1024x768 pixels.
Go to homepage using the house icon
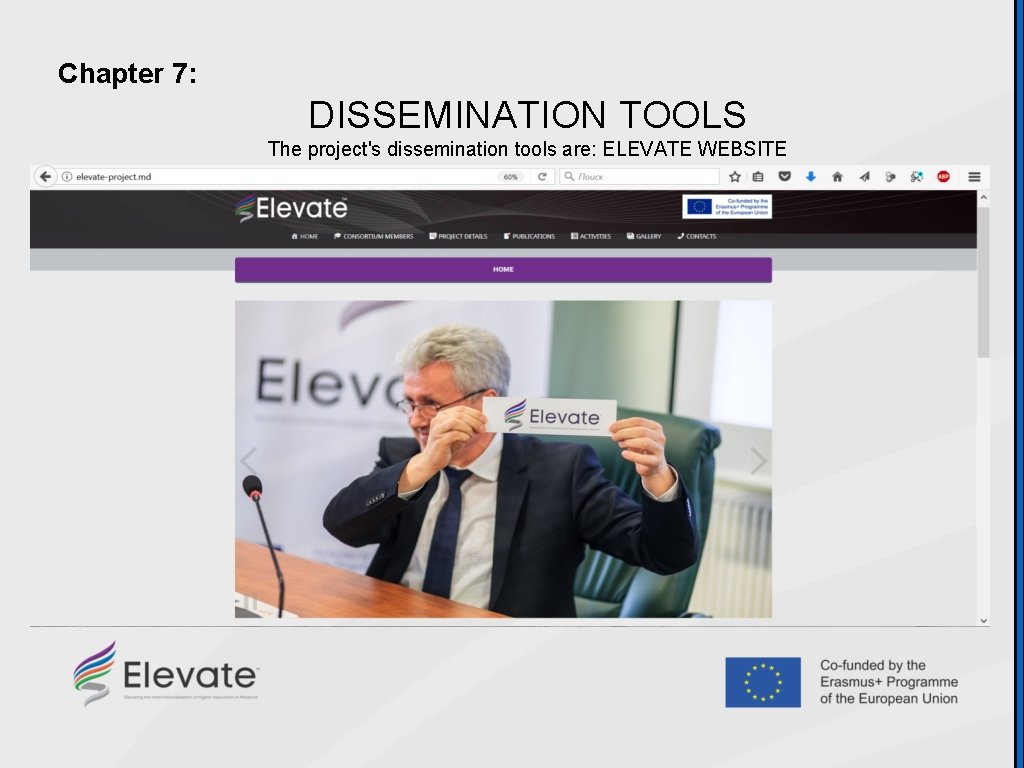[838, 176]
